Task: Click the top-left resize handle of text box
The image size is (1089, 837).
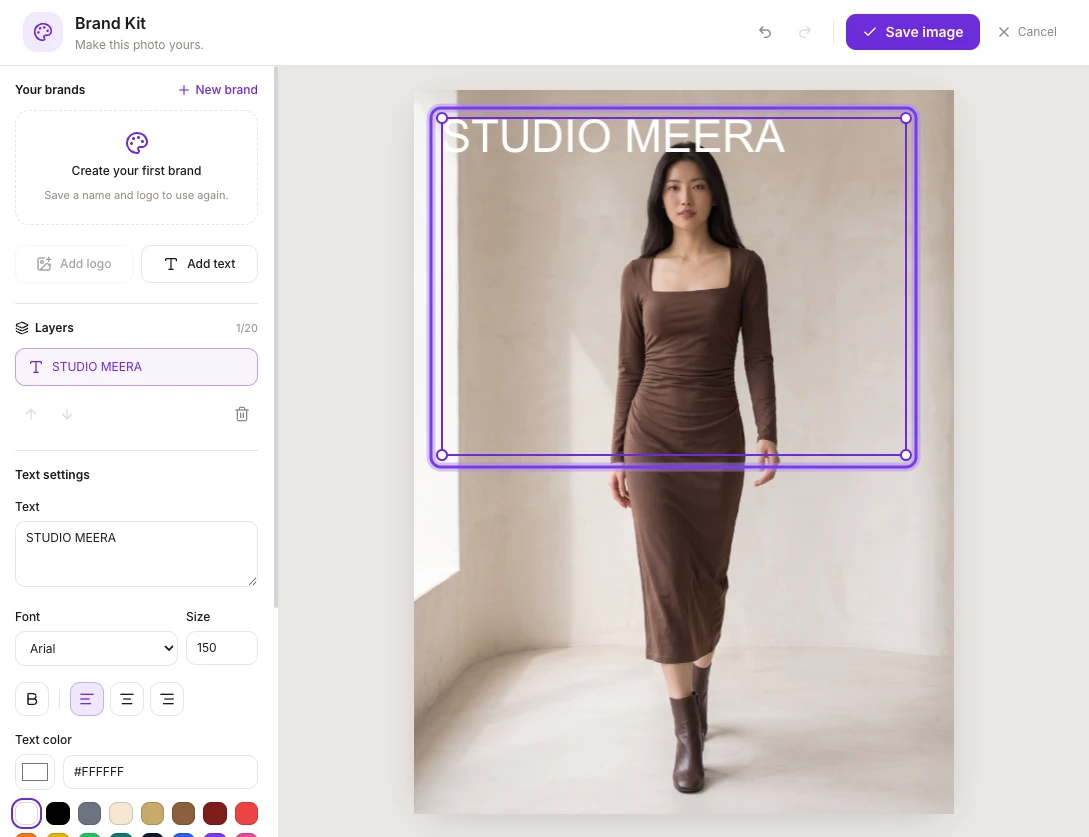Action: 442,118
